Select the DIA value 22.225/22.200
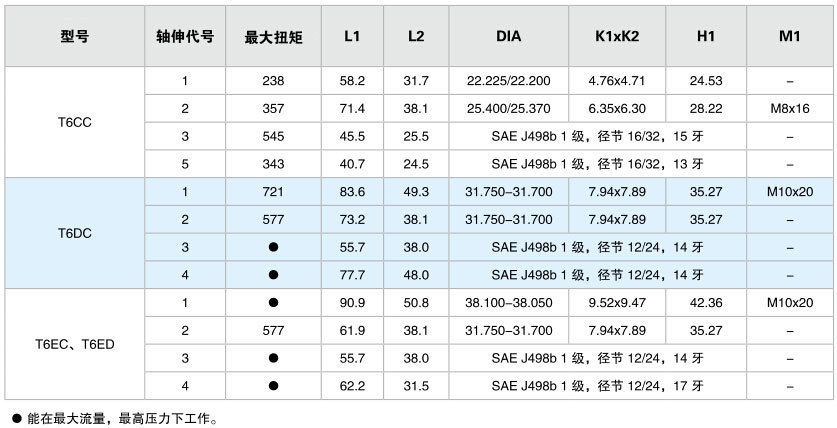Screen dimensions: 837x428 (x=507, y=80)
